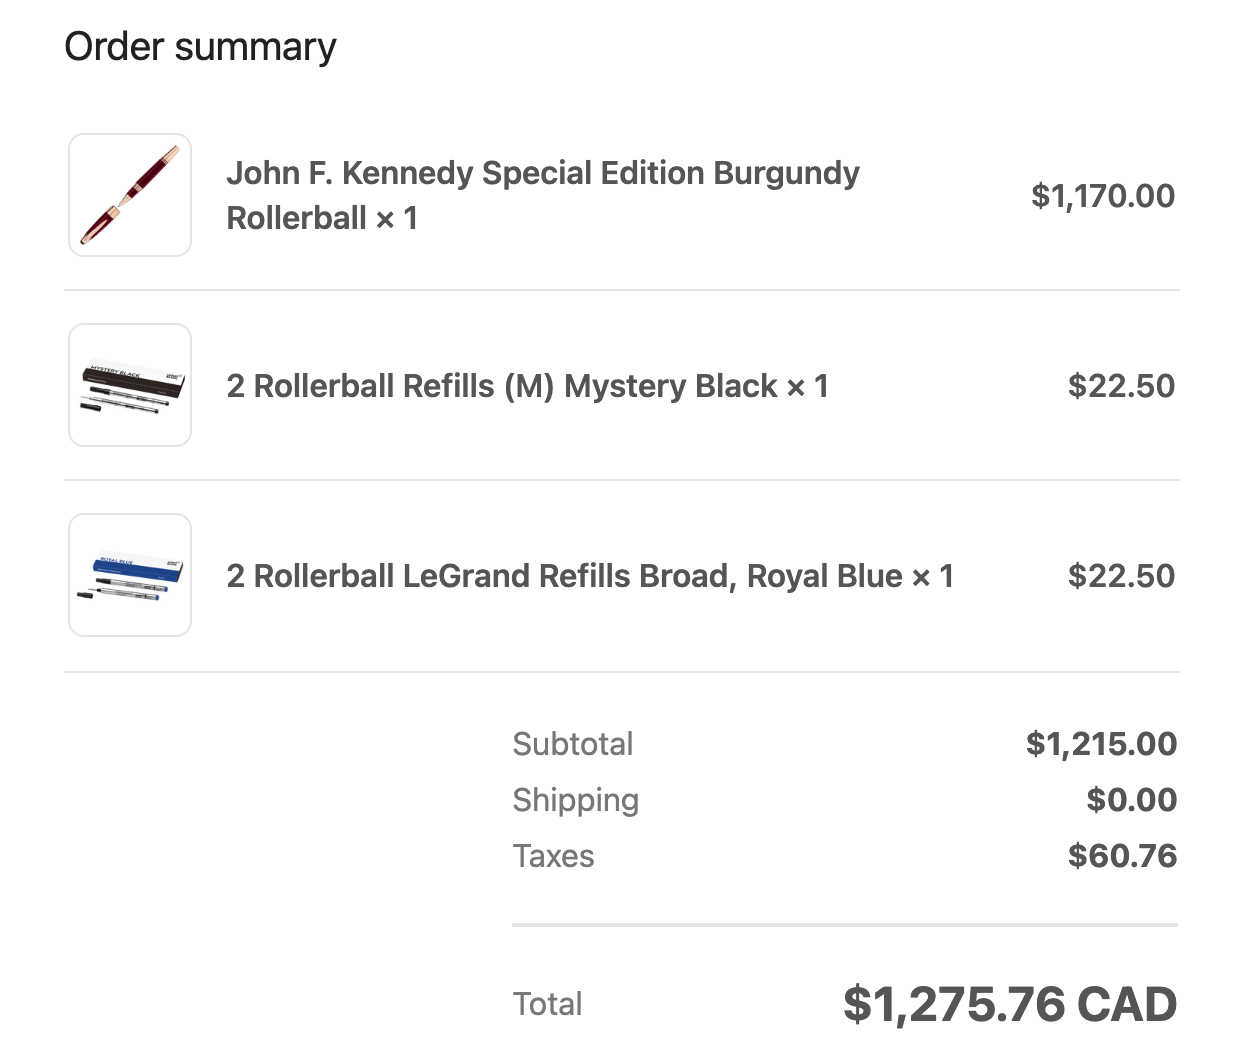Click the Royal Blue refills $22.50 price
The width and height of the screenshot is (1240, 1060).
[1121, 576]
